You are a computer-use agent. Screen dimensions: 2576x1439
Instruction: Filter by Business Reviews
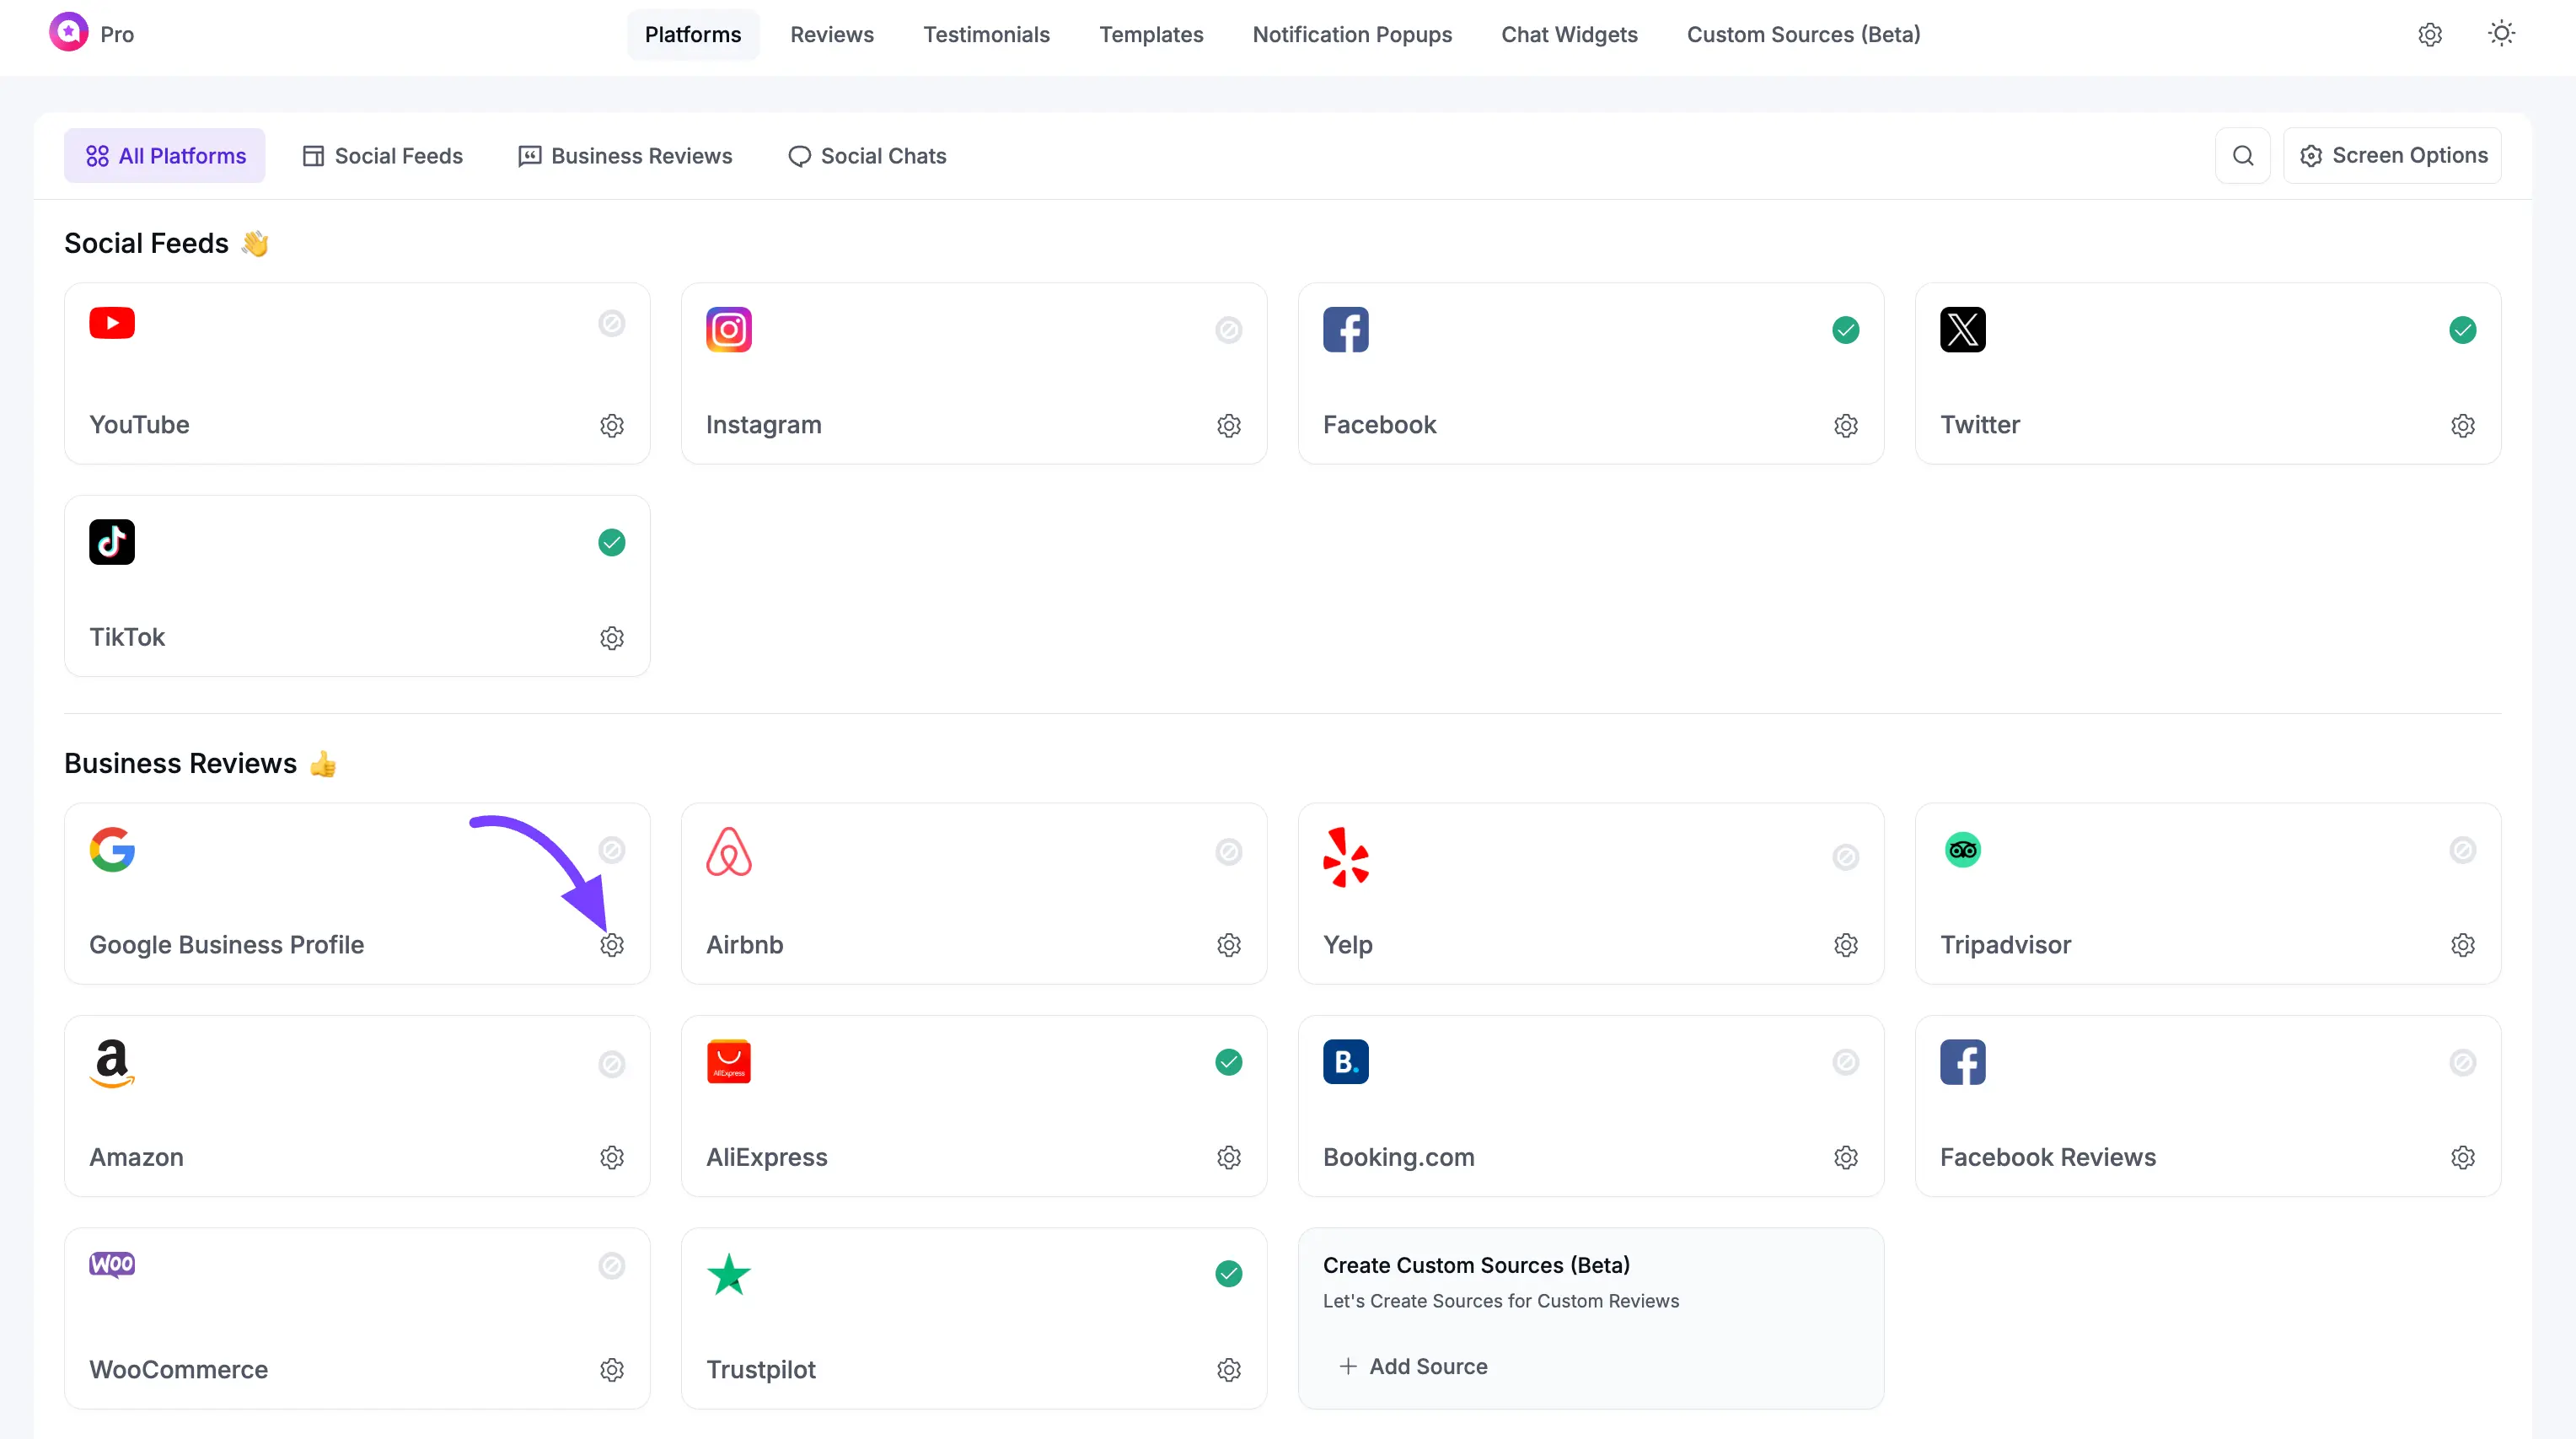pyautogui.click(x=625, y=155)
